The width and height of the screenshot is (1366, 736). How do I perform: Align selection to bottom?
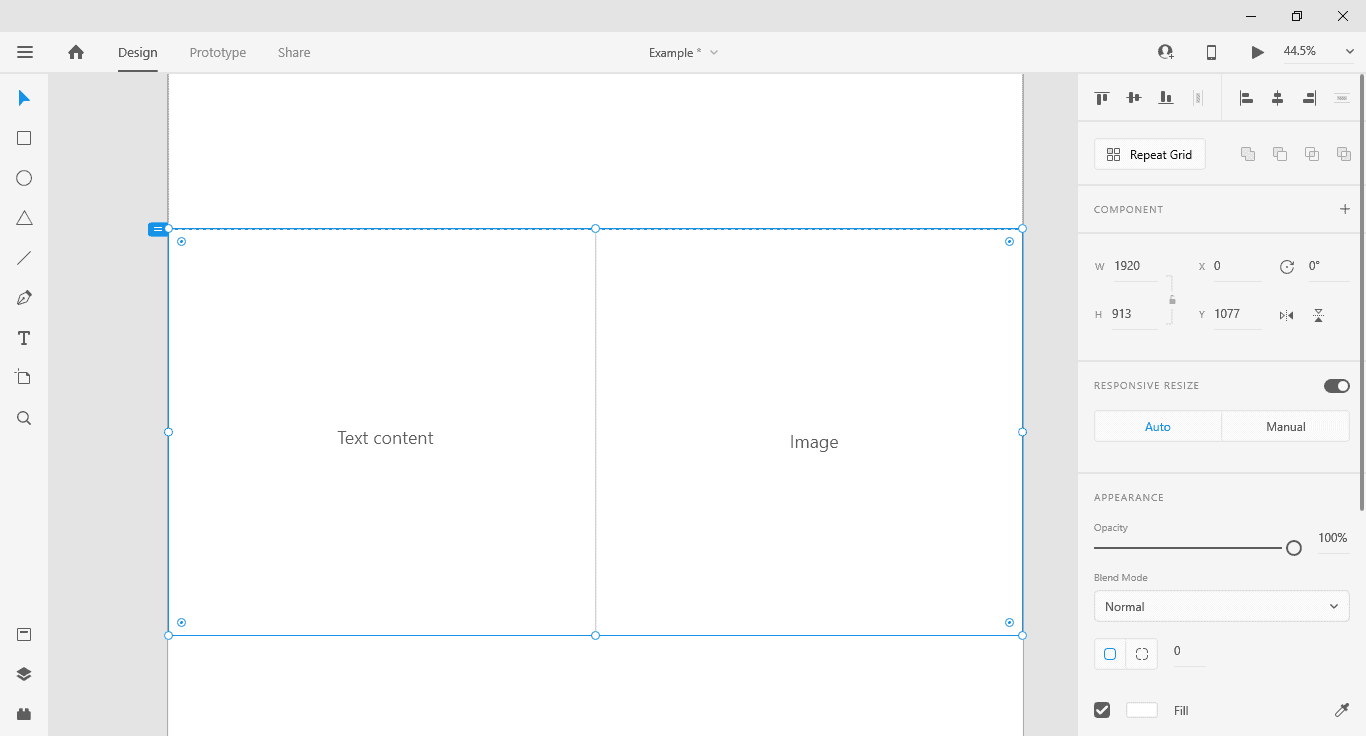click(x=1166, y=98)
